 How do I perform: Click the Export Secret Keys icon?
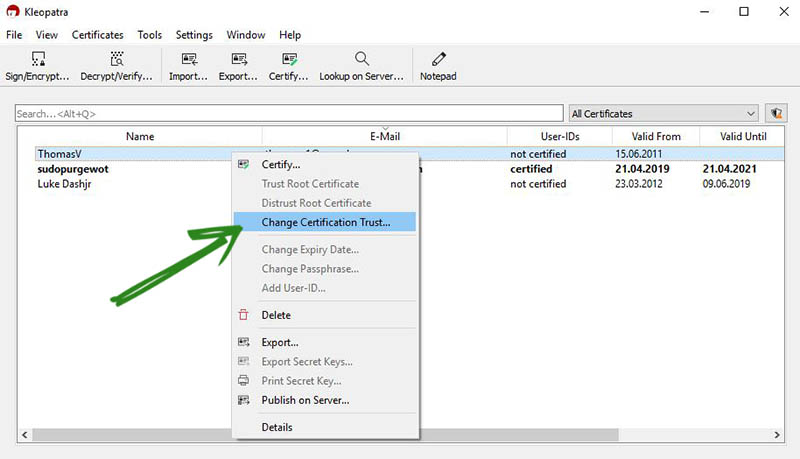coord(244,362)
